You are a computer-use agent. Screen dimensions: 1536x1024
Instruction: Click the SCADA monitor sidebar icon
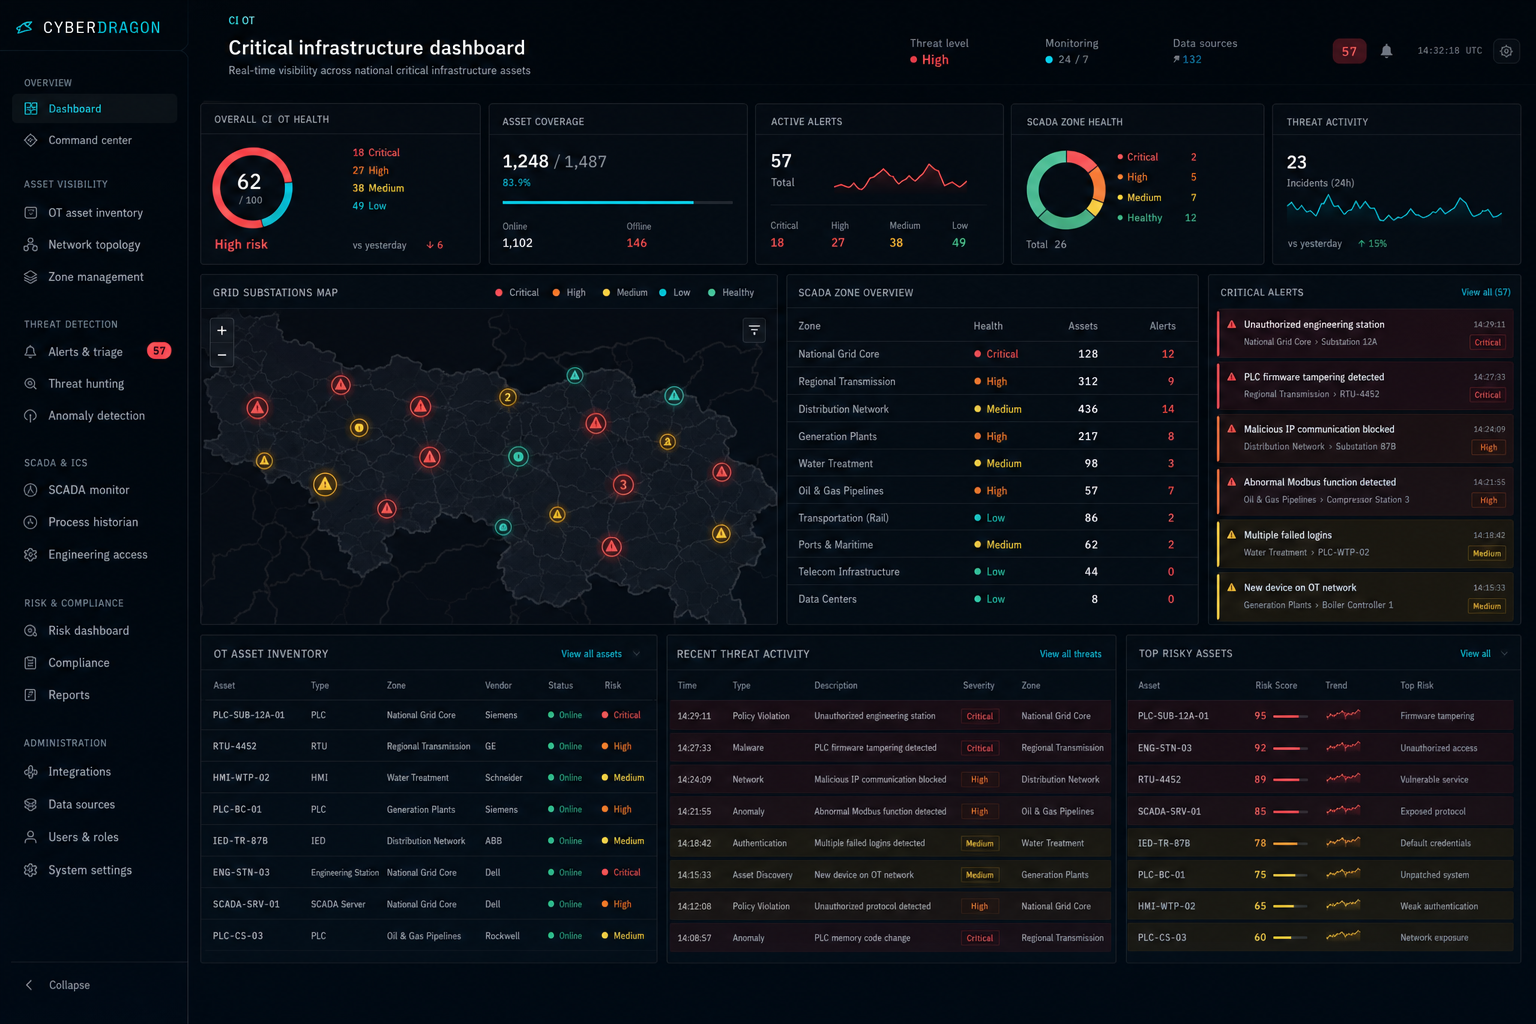click(31, 490)
